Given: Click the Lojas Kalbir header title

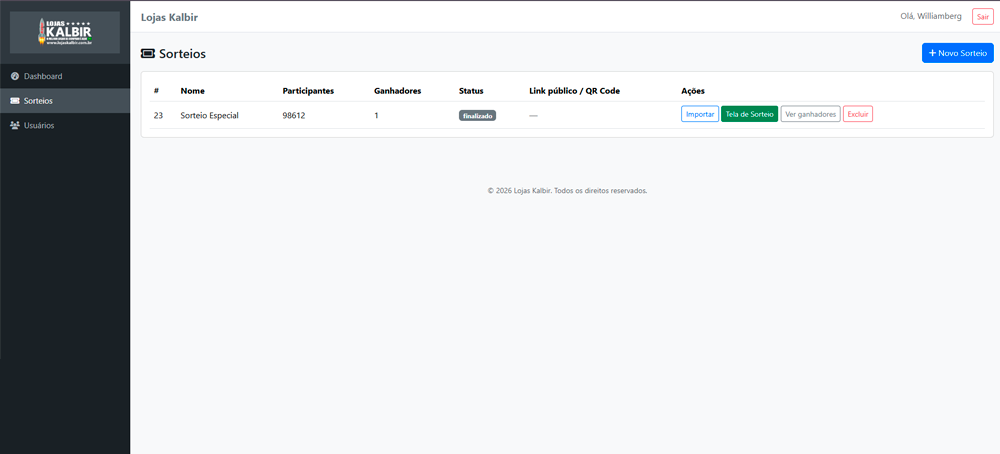Looking at the screenshot, I should (169, 17).
